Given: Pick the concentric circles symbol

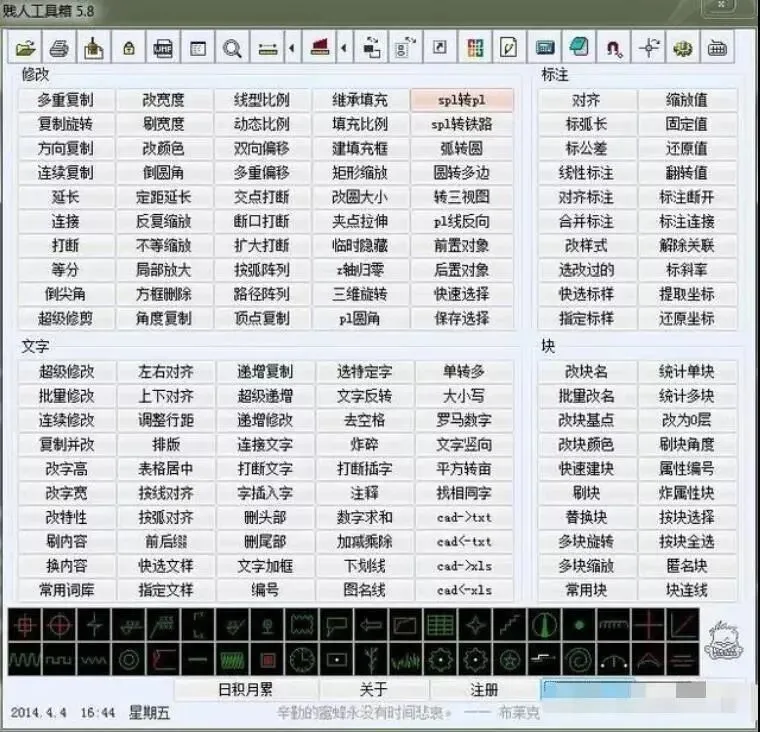Looking at the screenshot, I should pos(129,659).
